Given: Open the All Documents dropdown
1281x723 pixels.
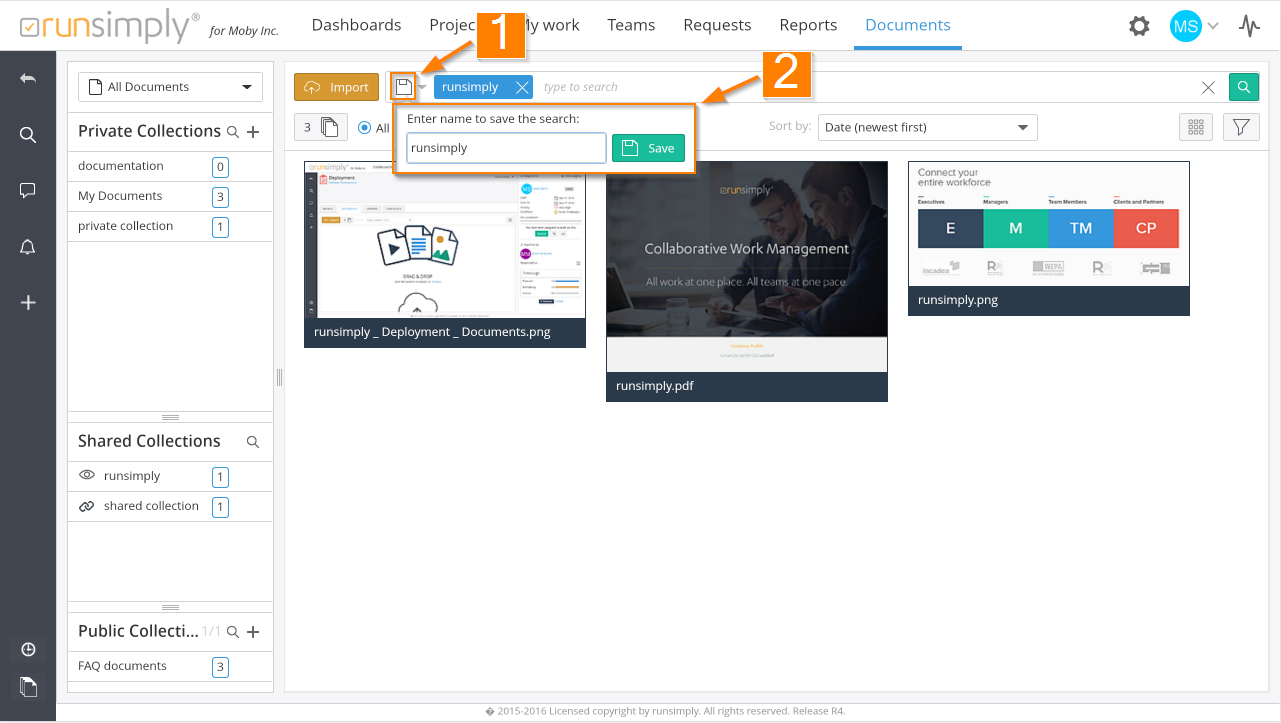Looking at the screenshot, I should click(x=170, y=87).
